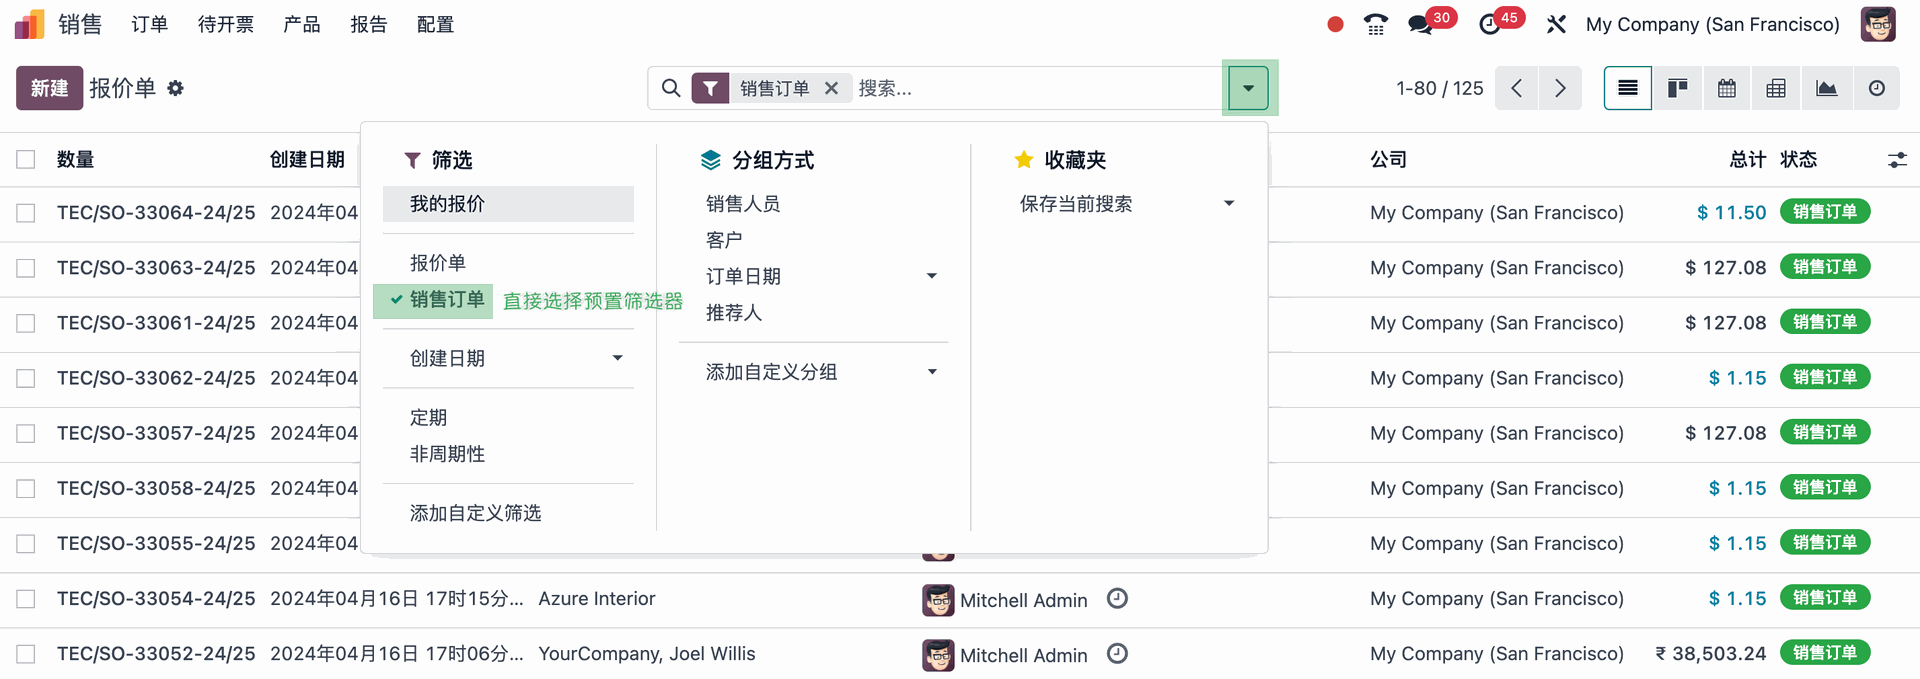This screenshot has width=1920, height=679.
Task: Remove the 销售订单 filter tag
Action: (x=831, y=88)
